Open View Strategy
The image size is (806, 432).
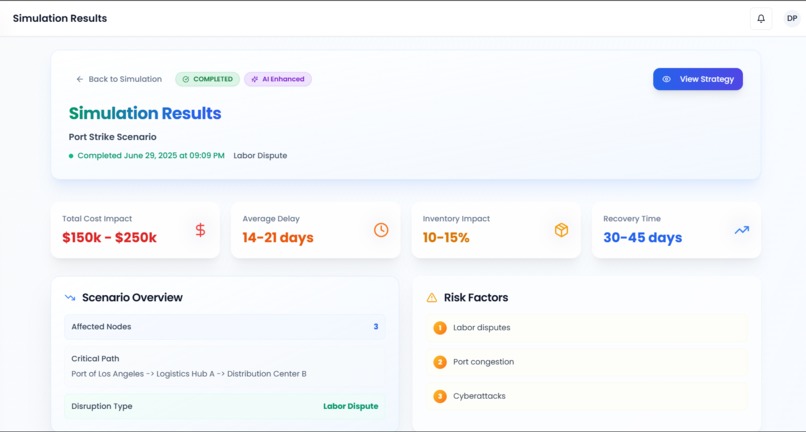[698, 79]
